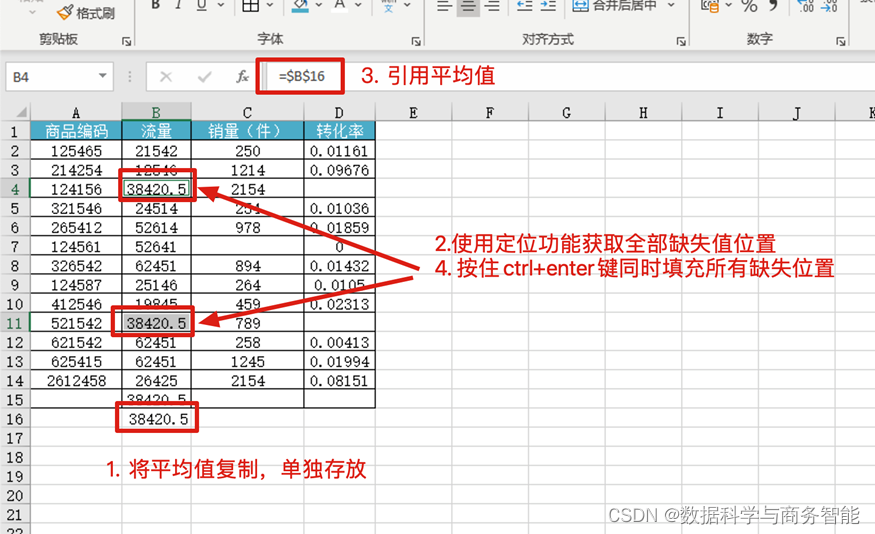Viewport: 875px width, 534px height.
Task: Align text to the left
Action: click(x=444, y=6)
